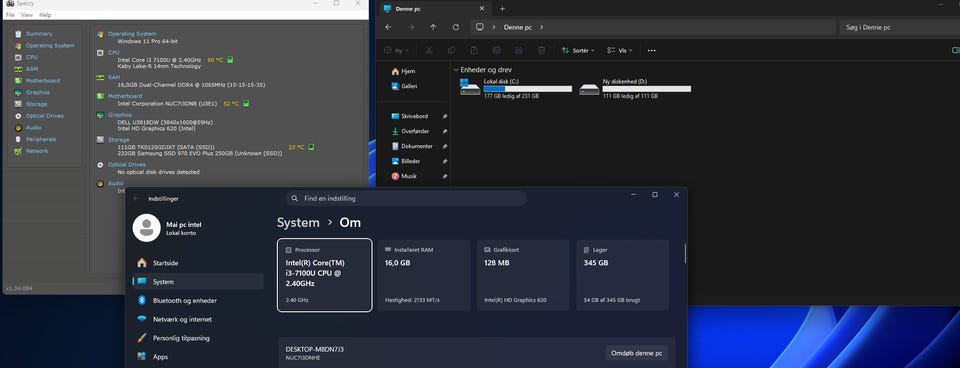The width and height of the screenshot is (960, 368).
Task: Collapse the 'Enheder og drev' group
Action: (456, 70)
